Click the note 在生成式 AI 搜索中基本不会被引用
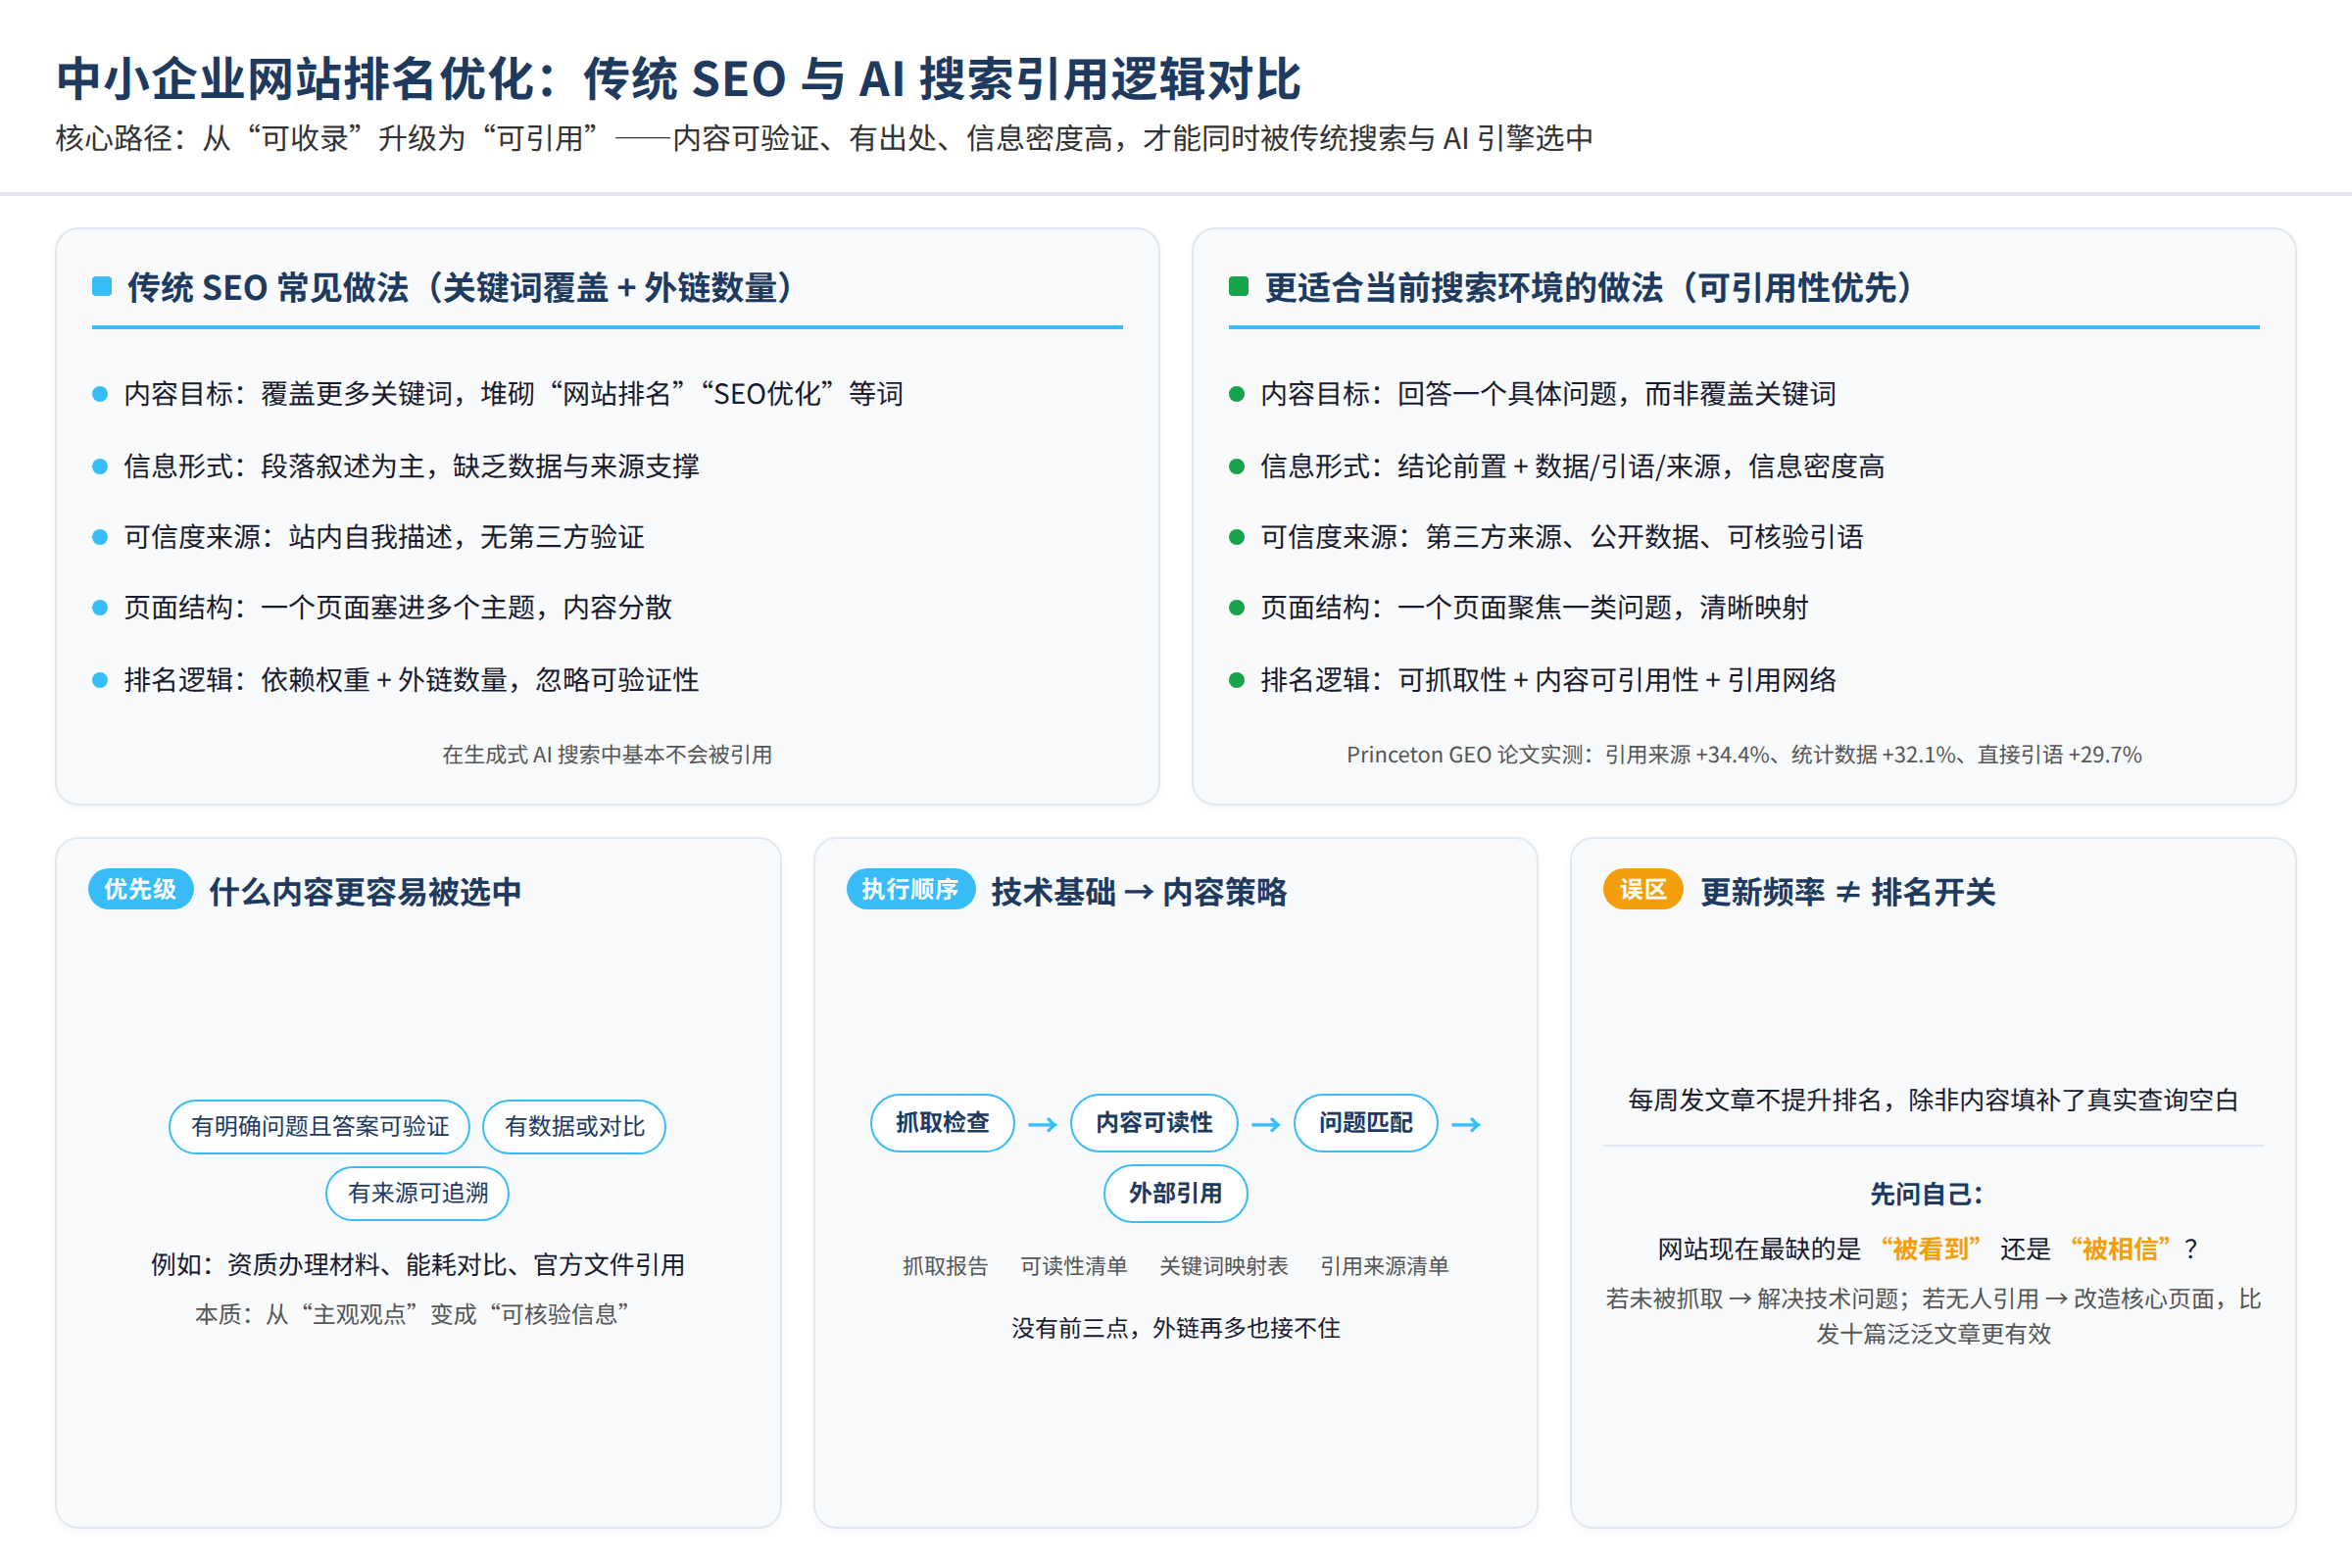Viewport: 2352px width, 1568px height. (607, 755)
